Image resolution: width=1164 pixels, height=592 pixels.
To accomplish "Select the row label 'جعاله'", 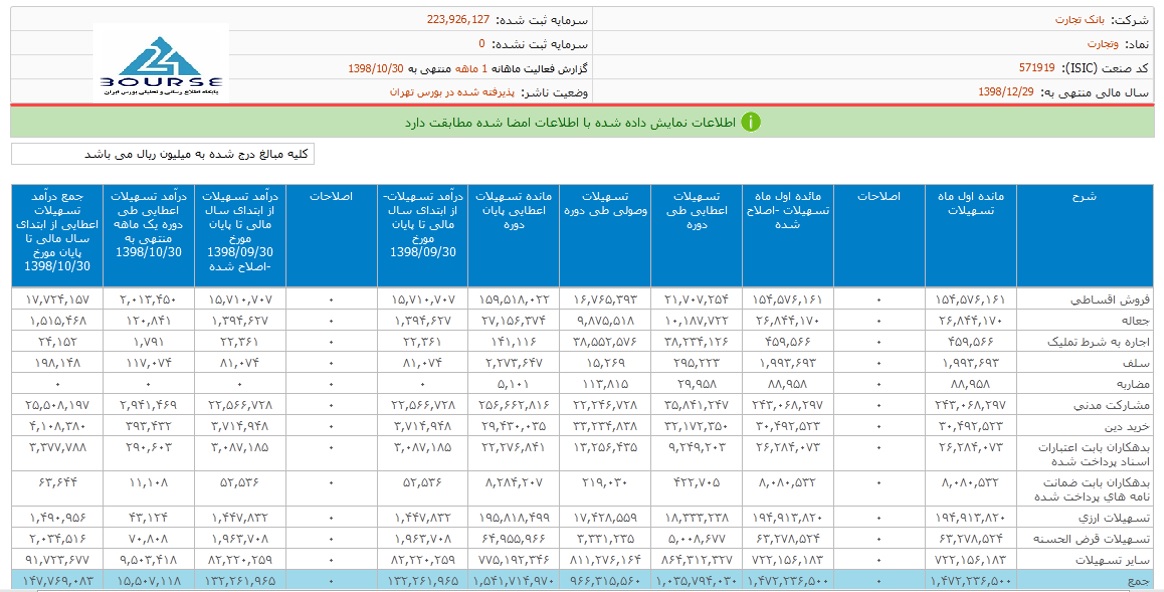I will [1134, 321].
